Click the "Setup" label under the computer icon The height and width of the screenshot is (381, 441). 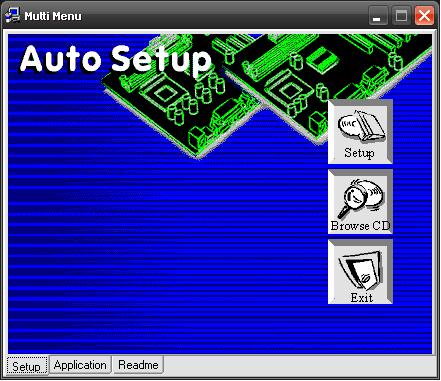pos(359,153)
